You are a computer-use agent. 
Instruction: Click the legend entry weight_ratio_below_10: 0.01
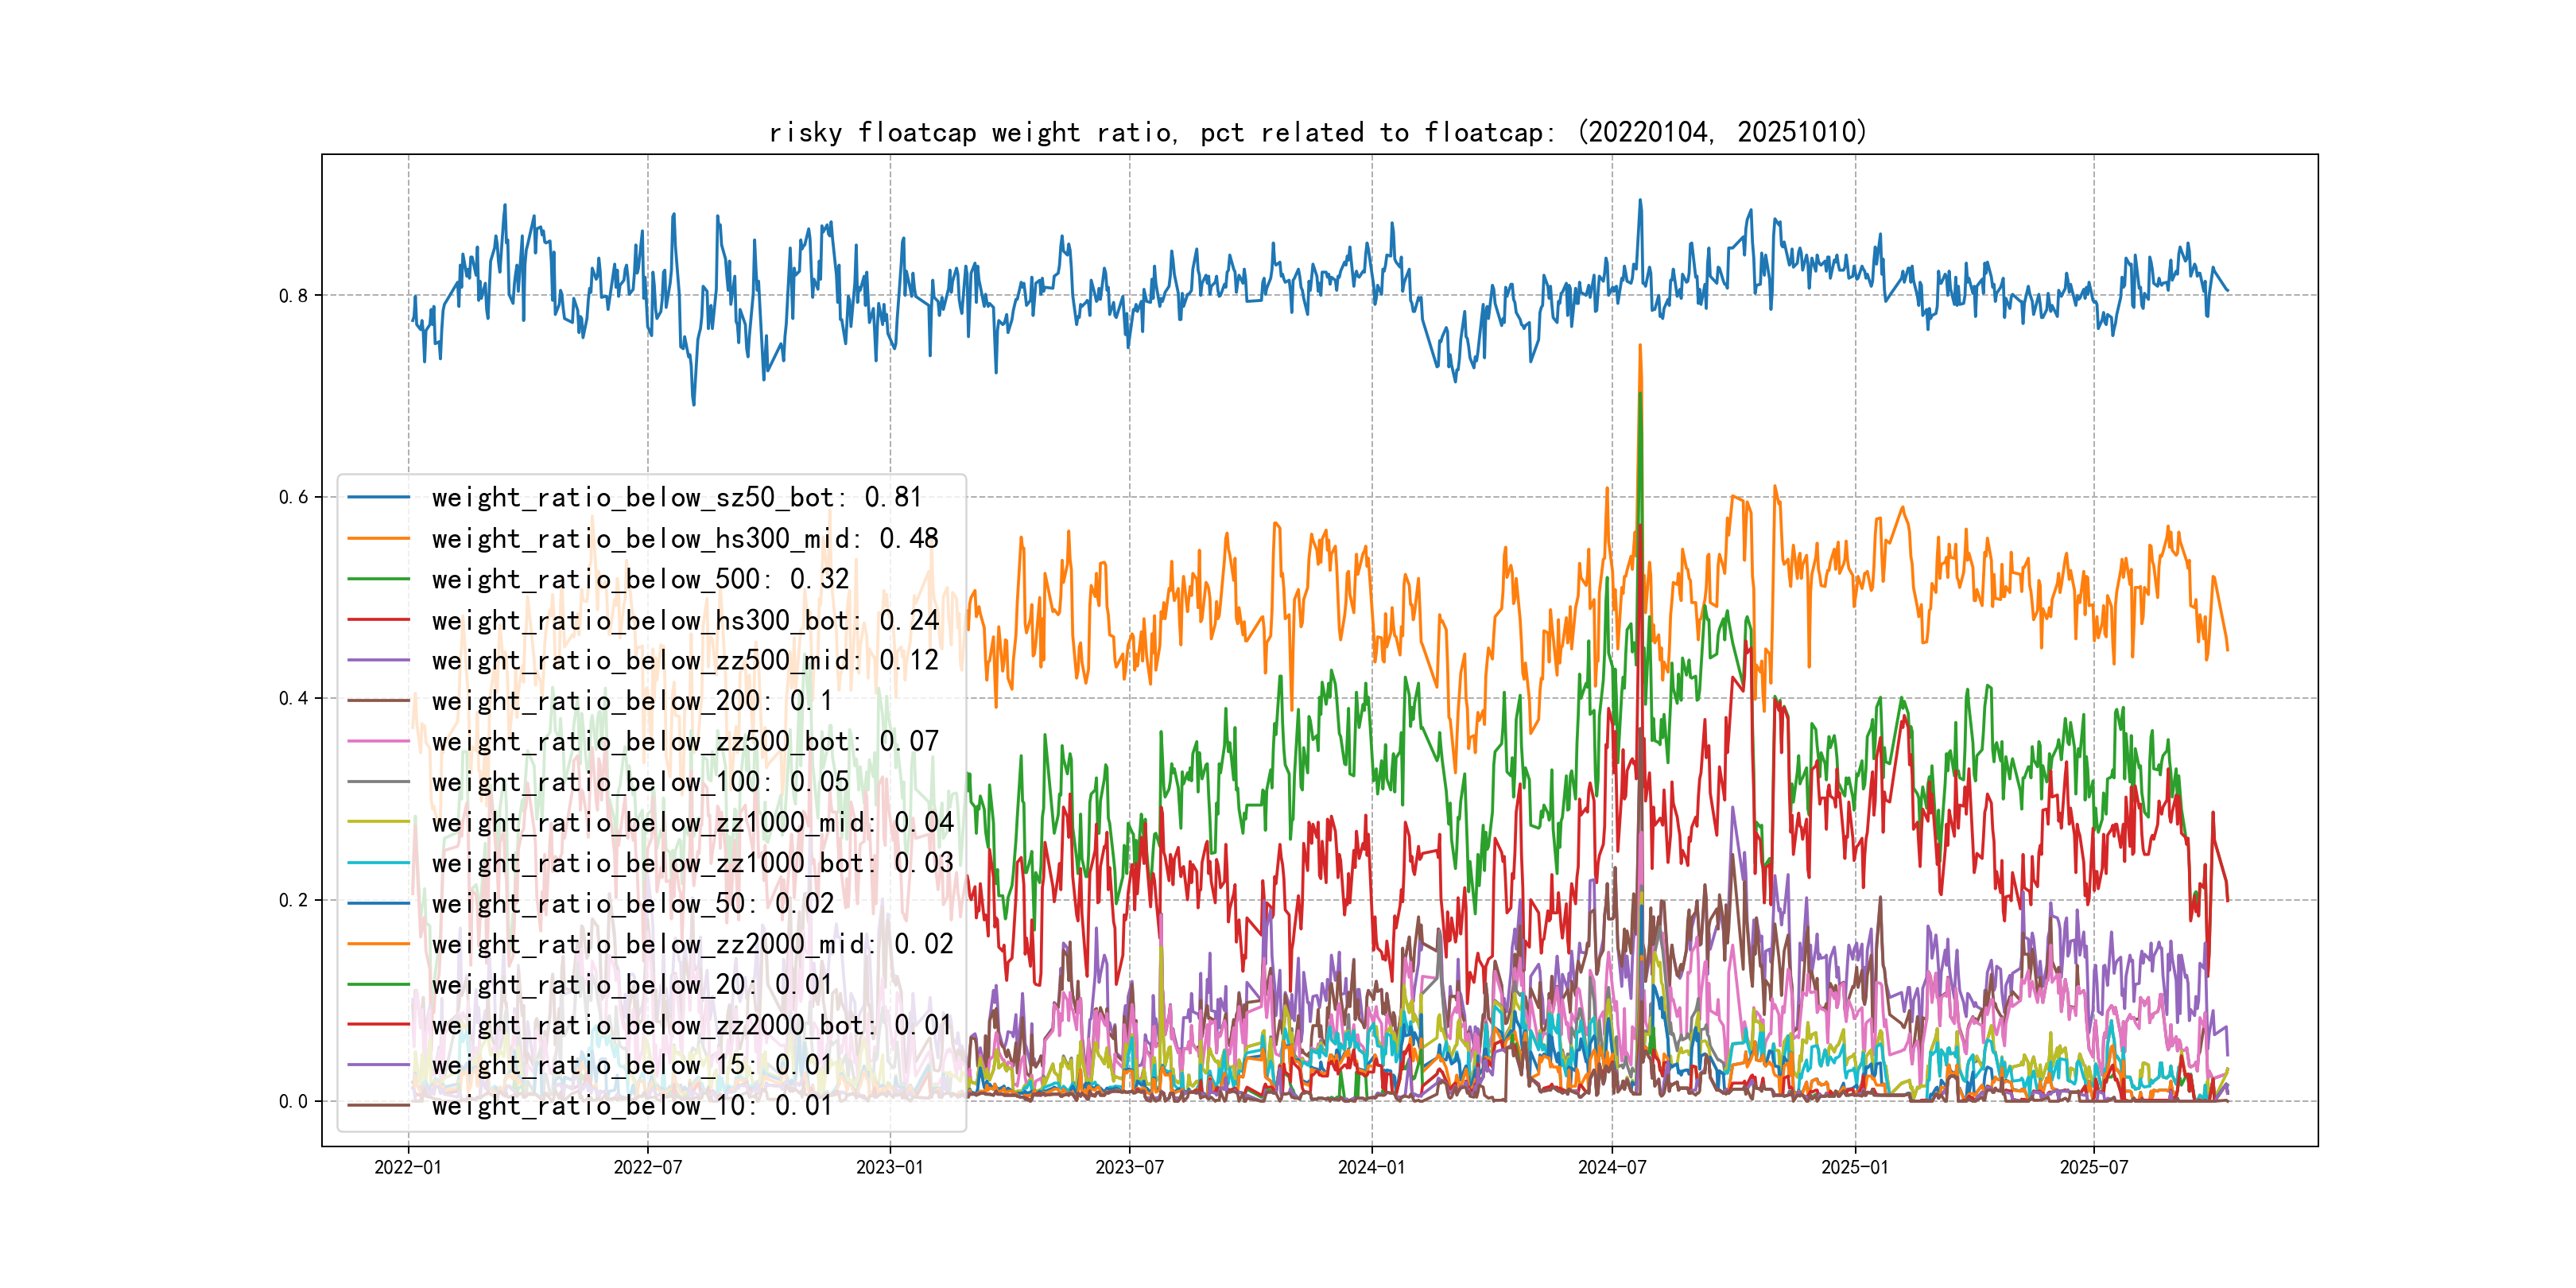(631, 1105)
